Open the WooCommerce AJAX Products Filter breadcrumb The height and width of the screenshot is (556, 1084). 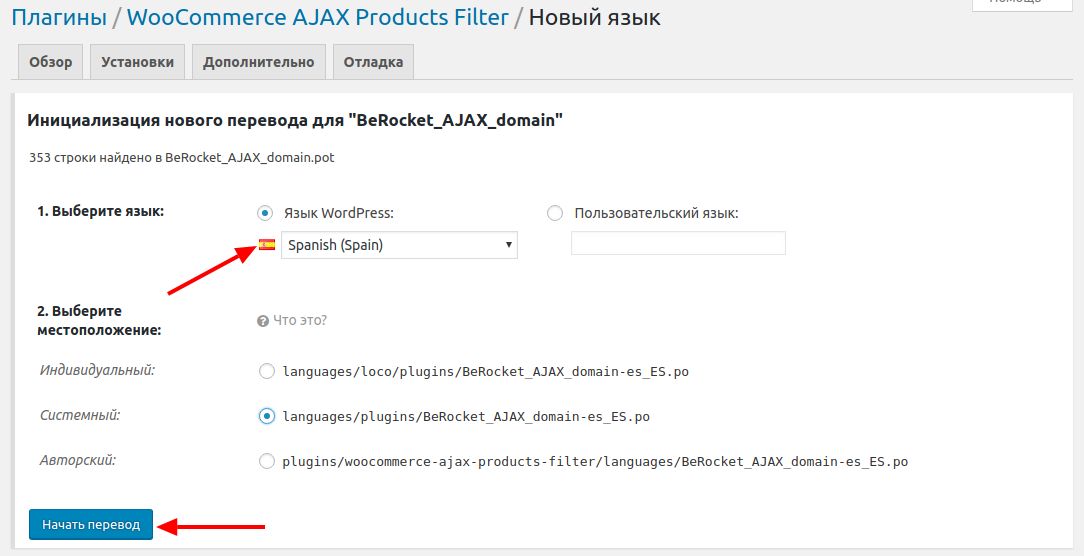pyautogui.click(x=319, y=17)
